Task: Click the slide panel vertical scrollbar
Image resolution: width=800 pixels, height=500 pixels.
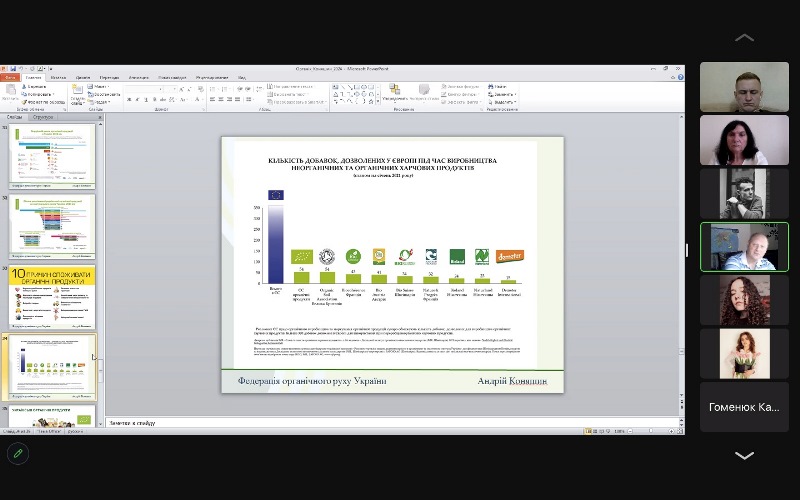Action: click(99, 270)
